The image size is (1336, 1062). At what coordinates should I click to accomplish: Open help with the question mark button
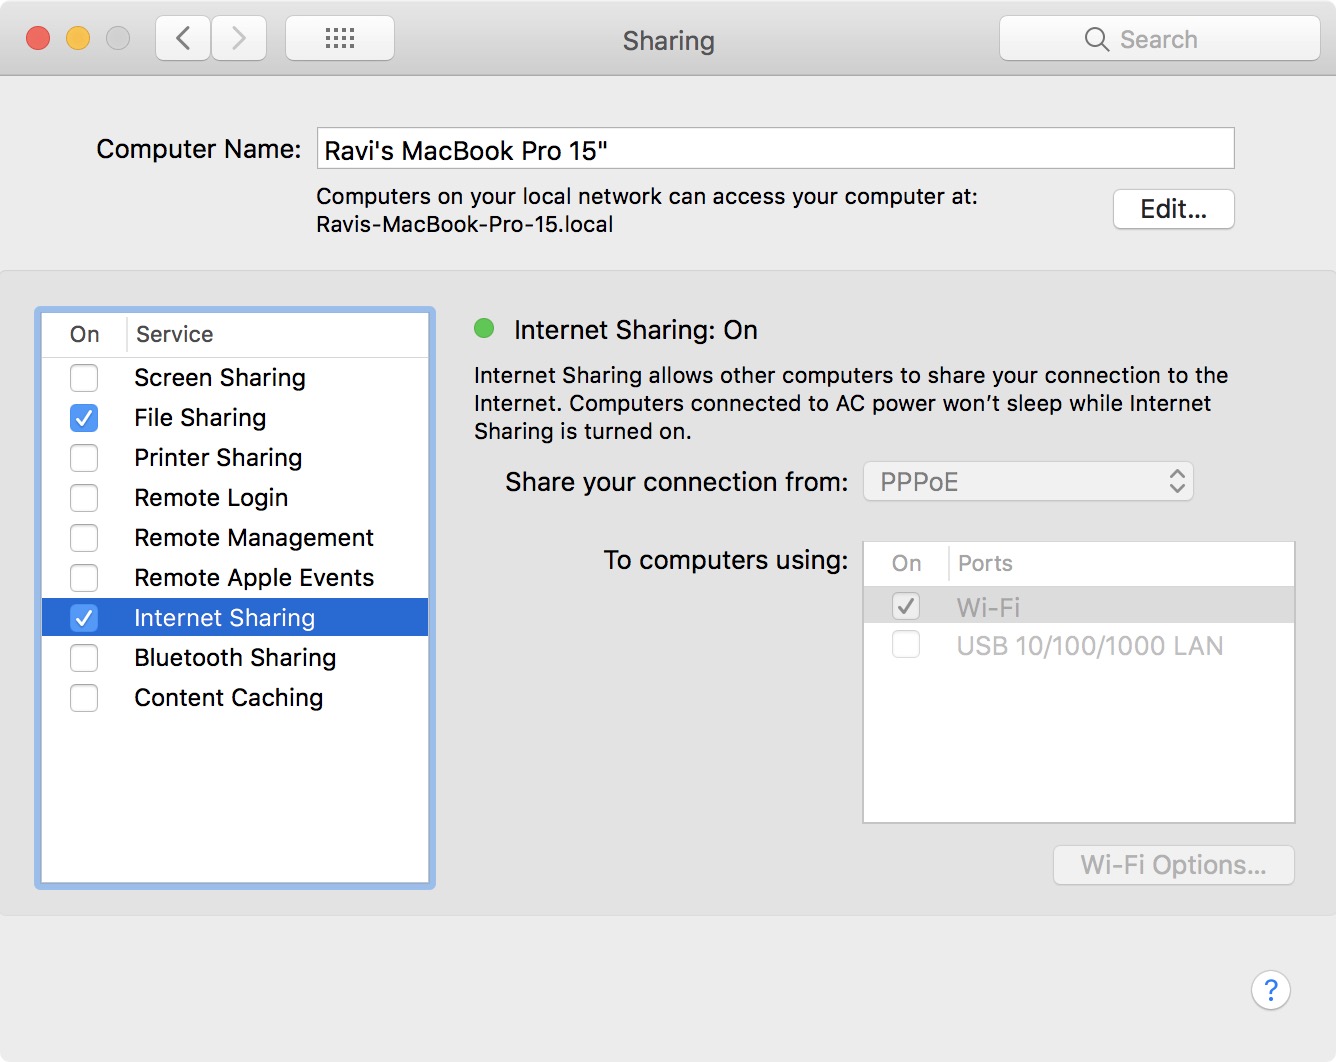[1271, 991]
